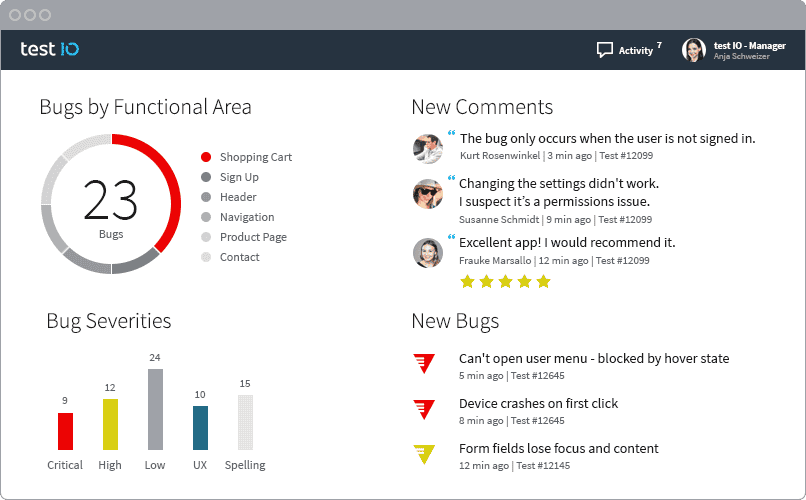
Task: Click the test IO logo
Action: click(50, 49)
